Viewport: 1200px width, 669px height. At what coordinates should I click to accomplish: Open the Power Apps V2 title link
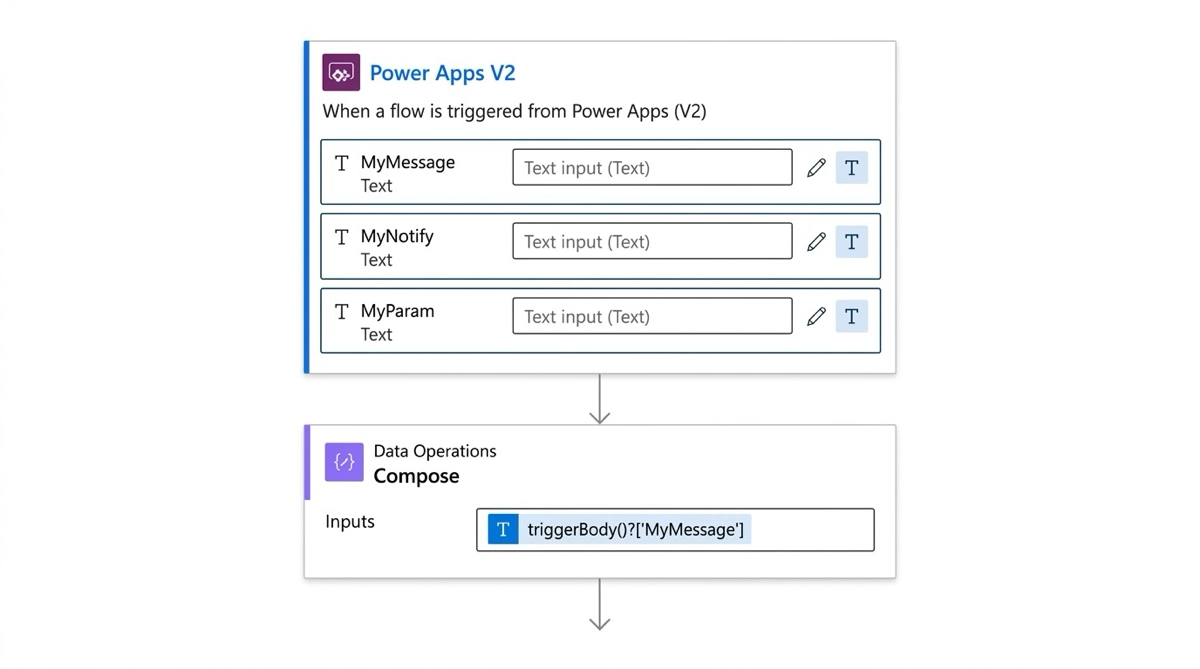tap(442, 73)
